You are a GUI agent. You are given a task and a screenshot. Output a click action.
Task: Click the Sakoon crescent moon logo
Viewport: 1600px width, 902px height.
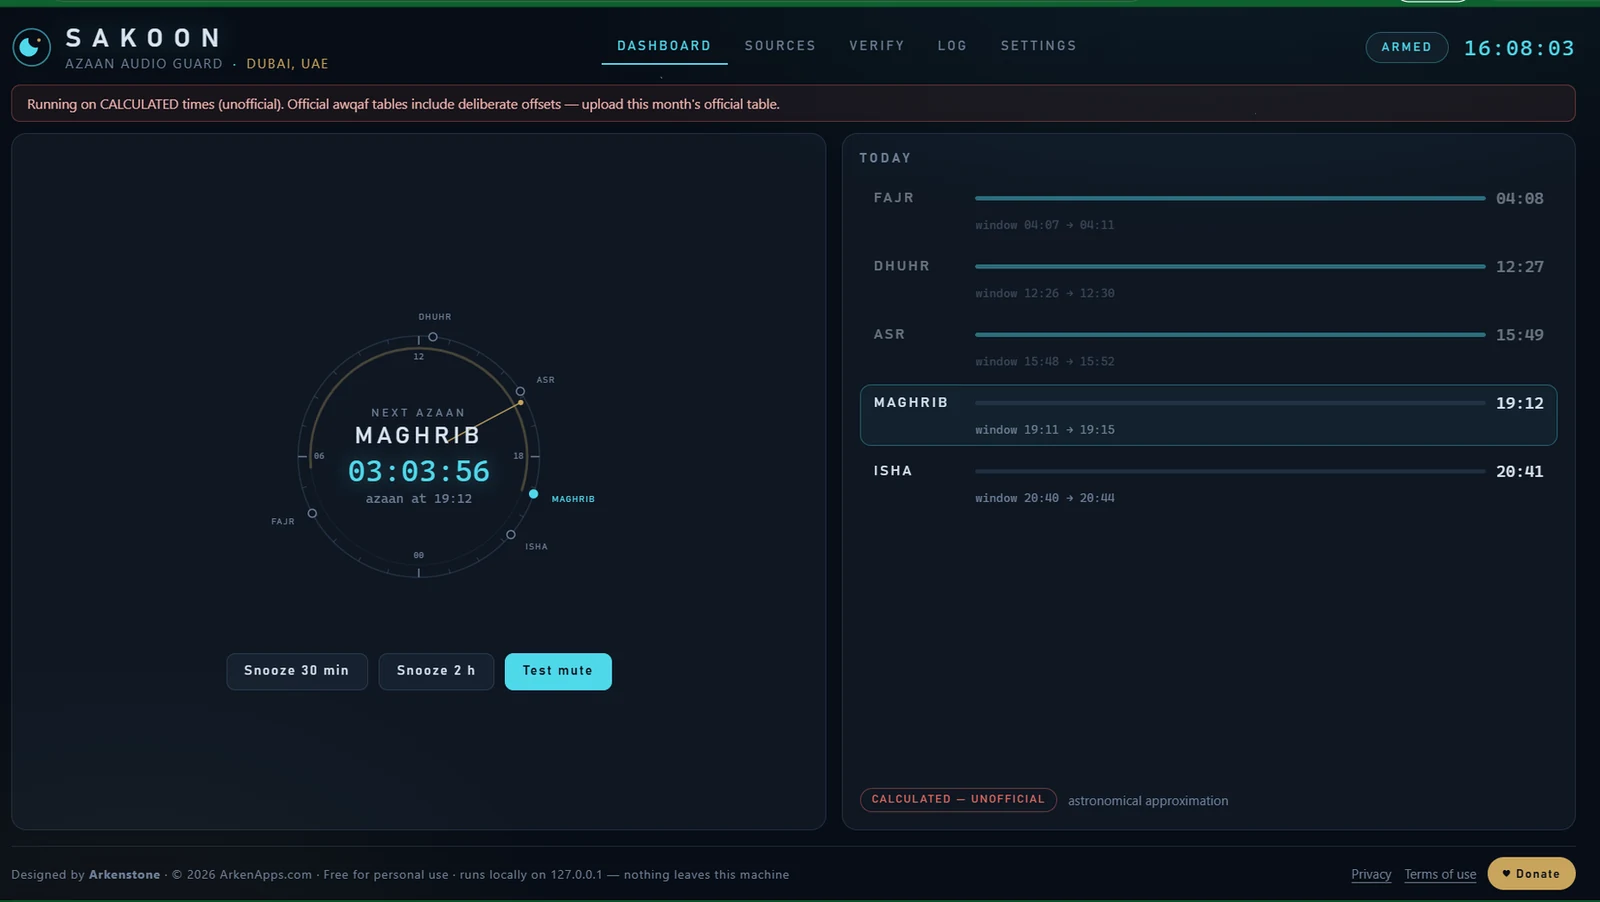coord(32,47)
